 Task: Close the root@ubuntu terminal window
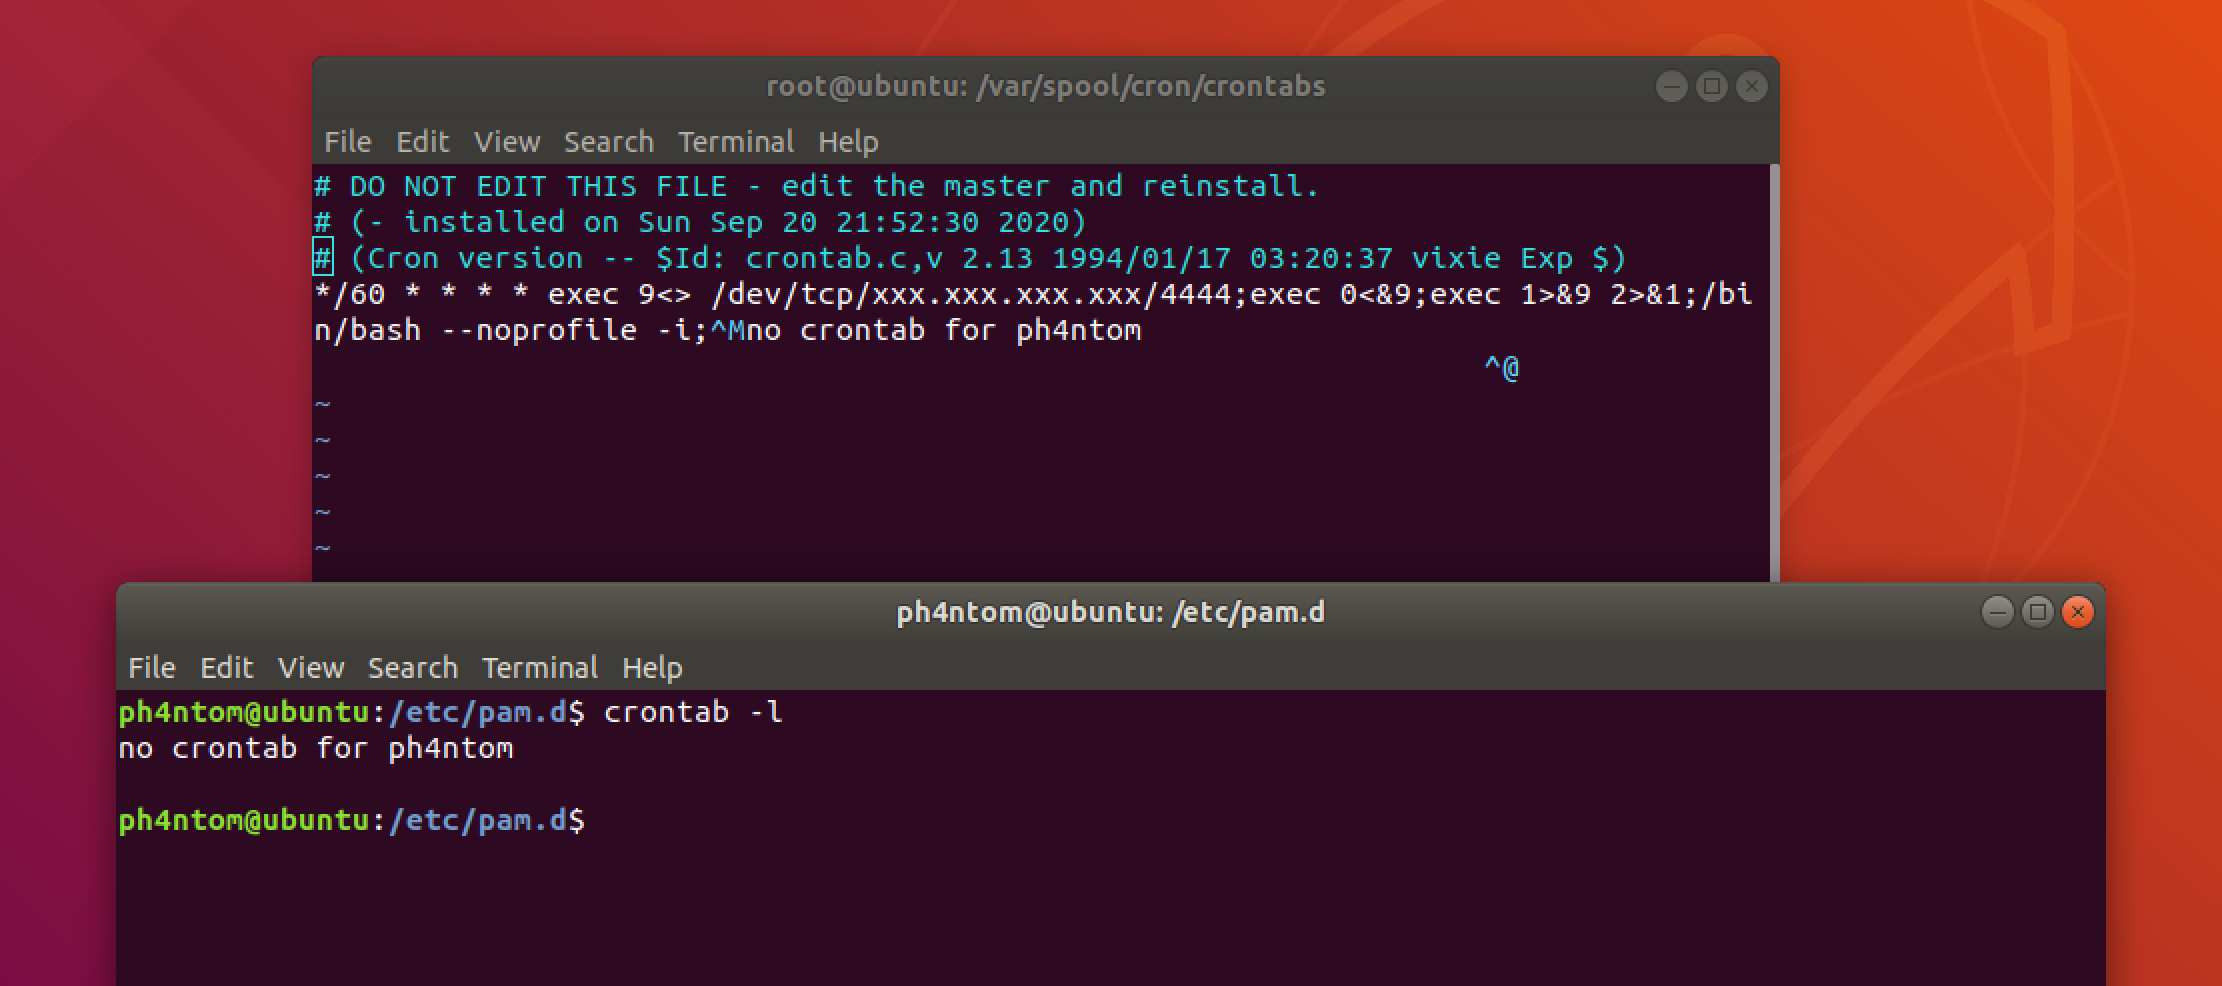(x=1751, y=87)
